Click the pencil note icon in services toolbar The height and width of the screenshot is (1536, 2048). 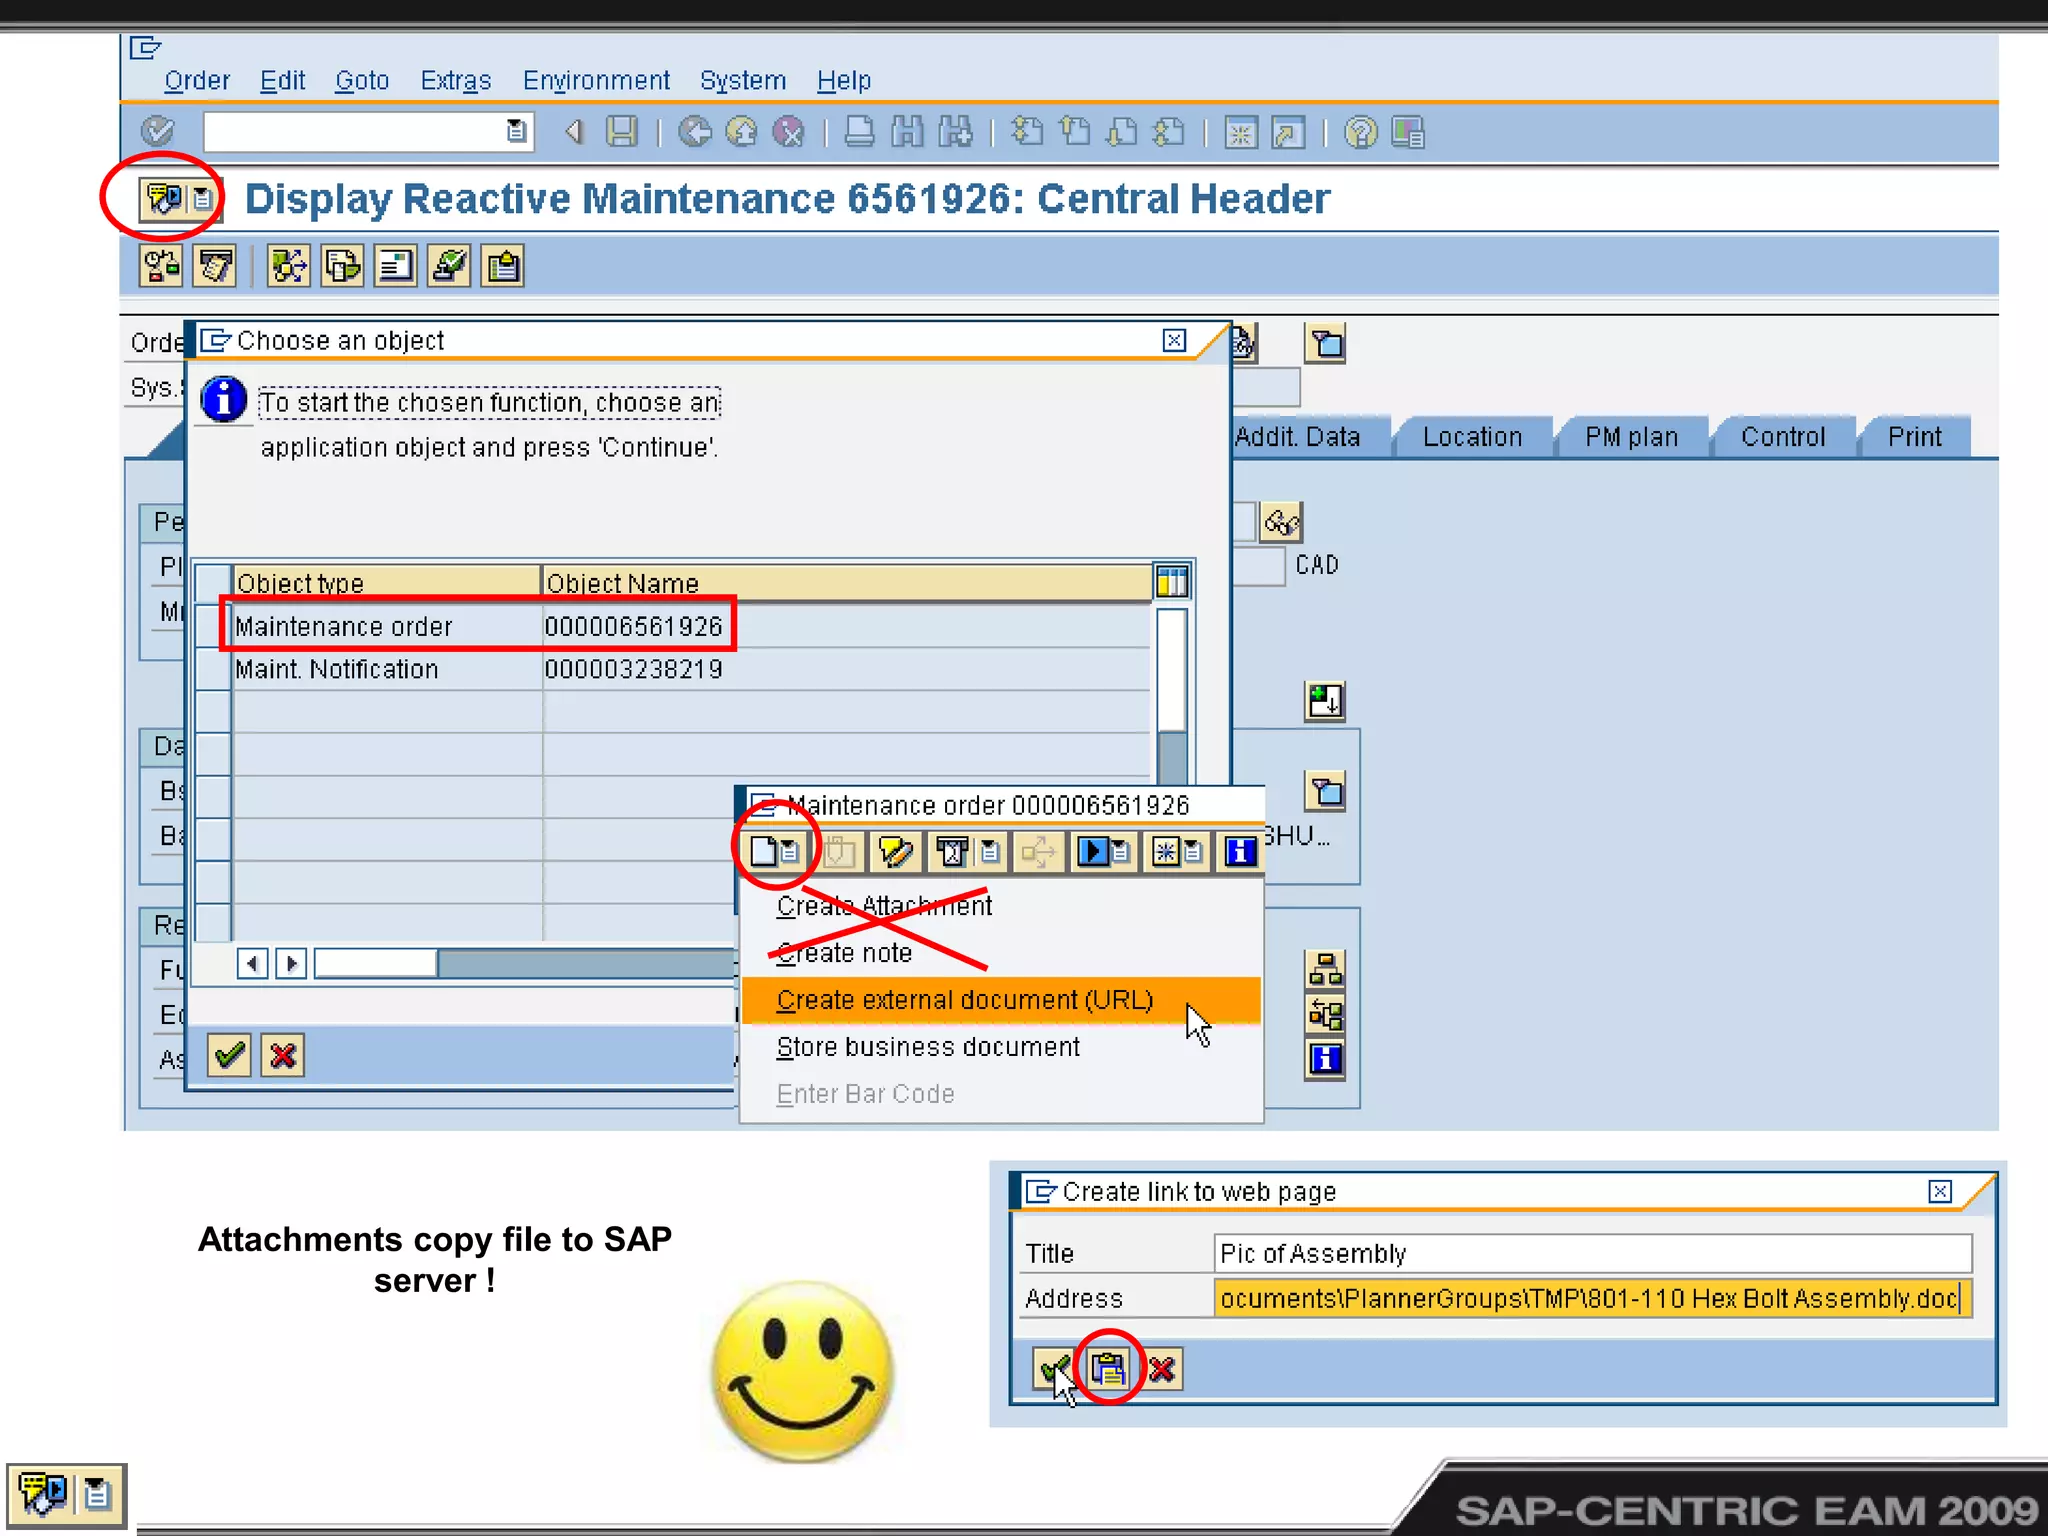coord(895,851)
